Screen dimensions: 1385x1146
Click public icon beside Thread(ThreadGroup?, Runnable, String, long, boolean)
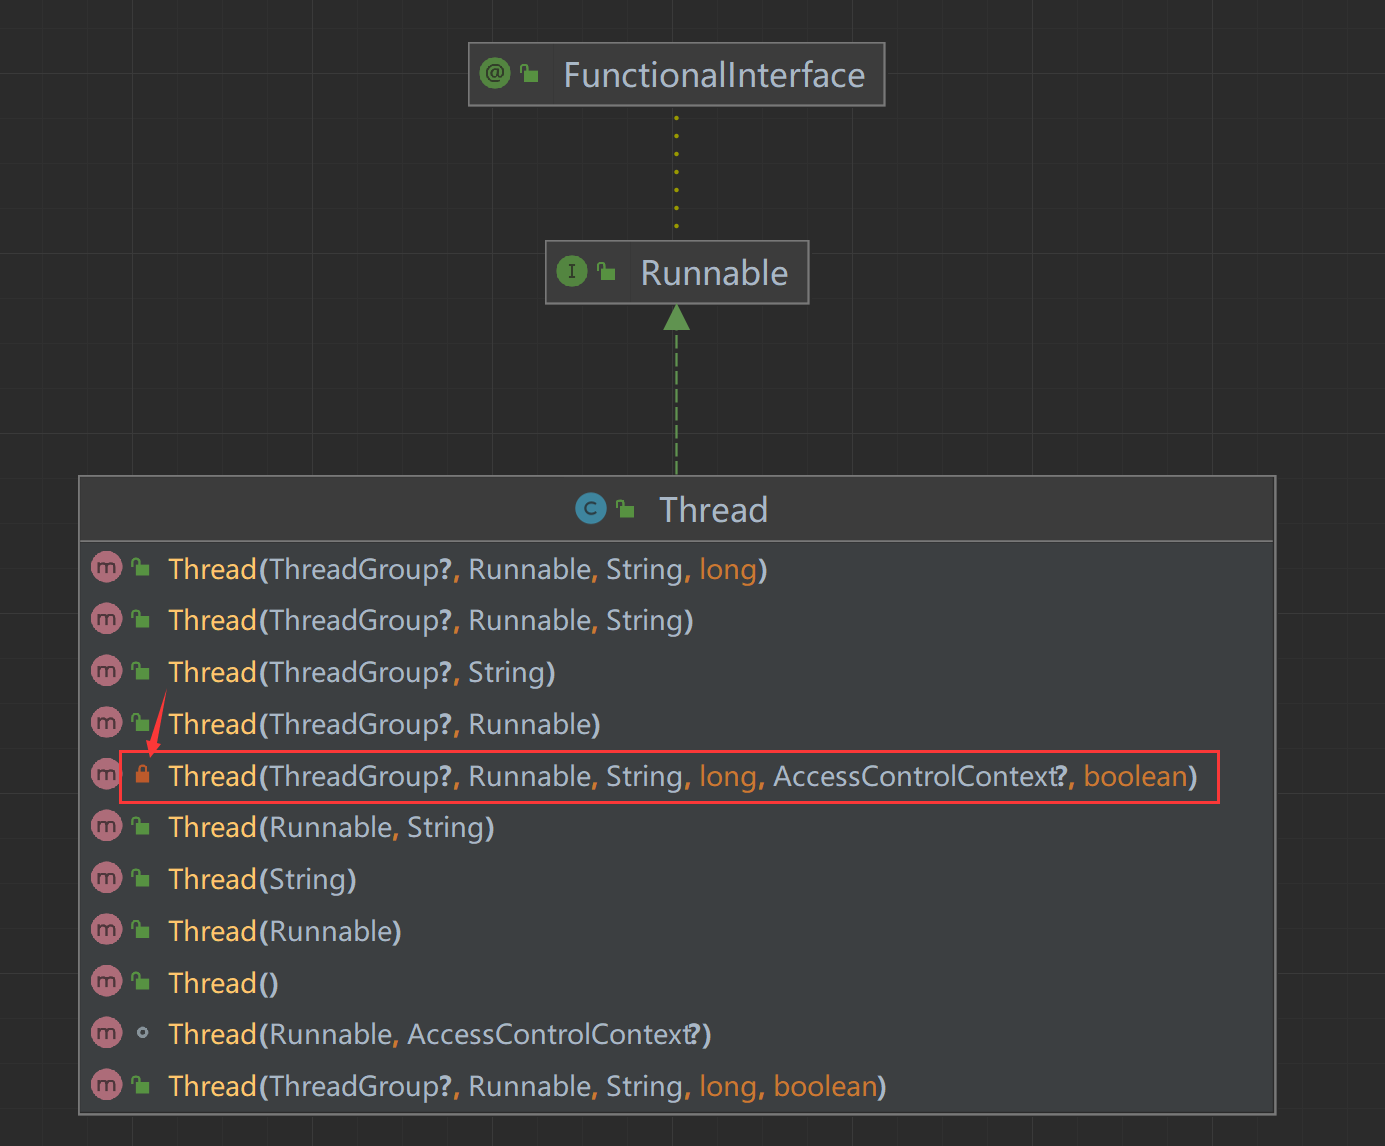click(142, 1085)
